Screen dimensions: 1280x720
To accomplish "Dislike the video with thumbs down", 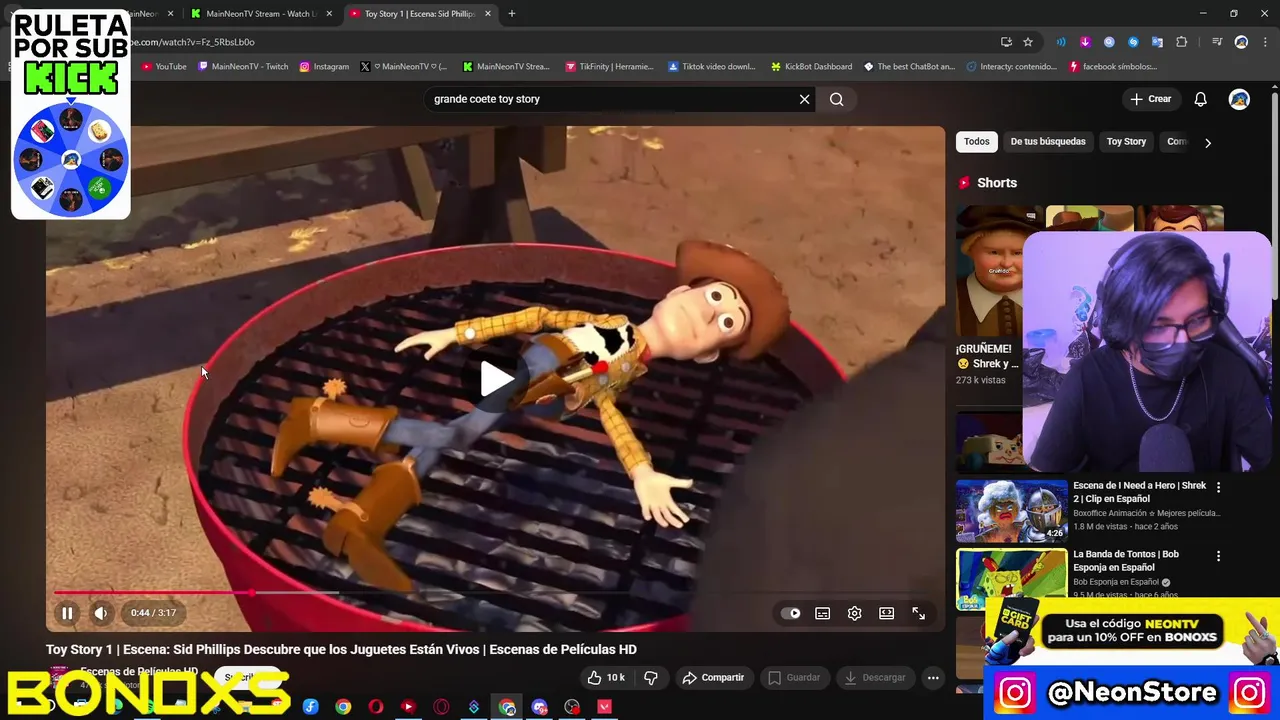I will [x=651, y=677].
